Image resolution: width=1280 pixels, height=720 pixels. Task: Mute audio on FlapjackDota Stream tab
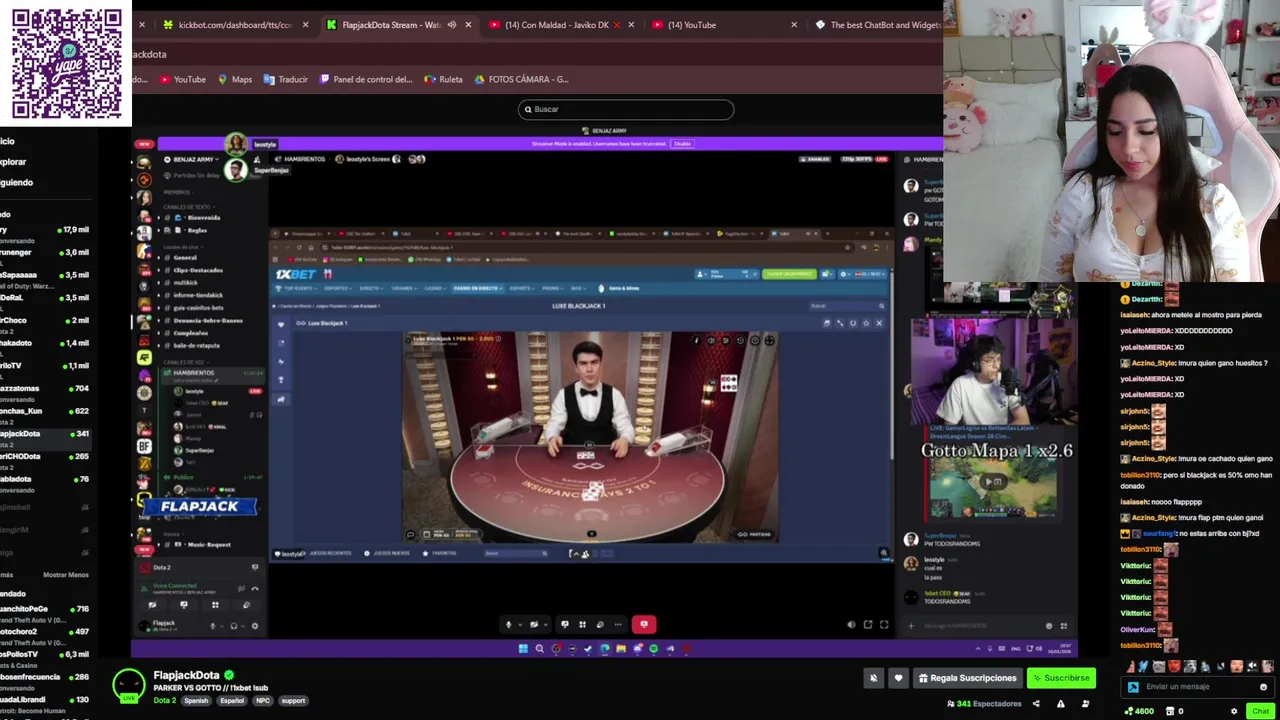coord(451,25)
